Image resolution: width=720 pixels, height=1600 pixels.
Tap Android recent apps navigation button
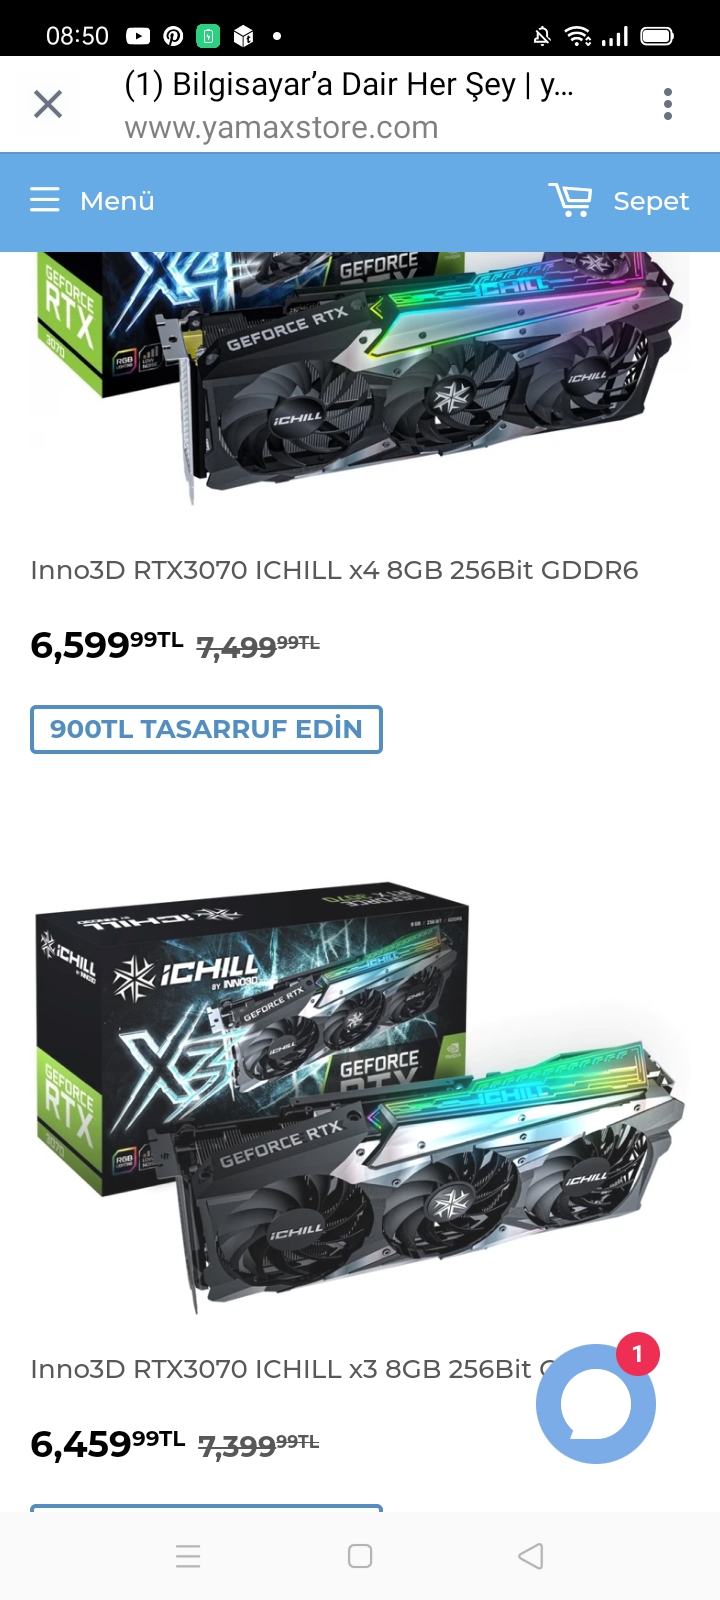pyautogui.click(x=188, y=1556)
